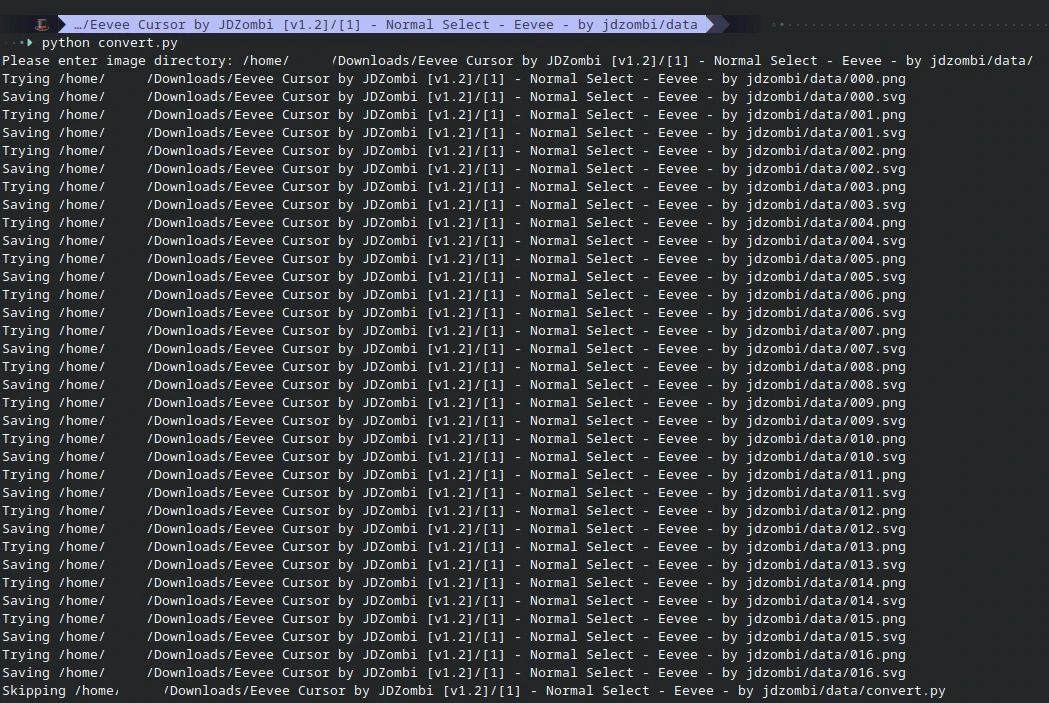
Task: Pick the Saving line for 016.svg
Action: [454, 674]
